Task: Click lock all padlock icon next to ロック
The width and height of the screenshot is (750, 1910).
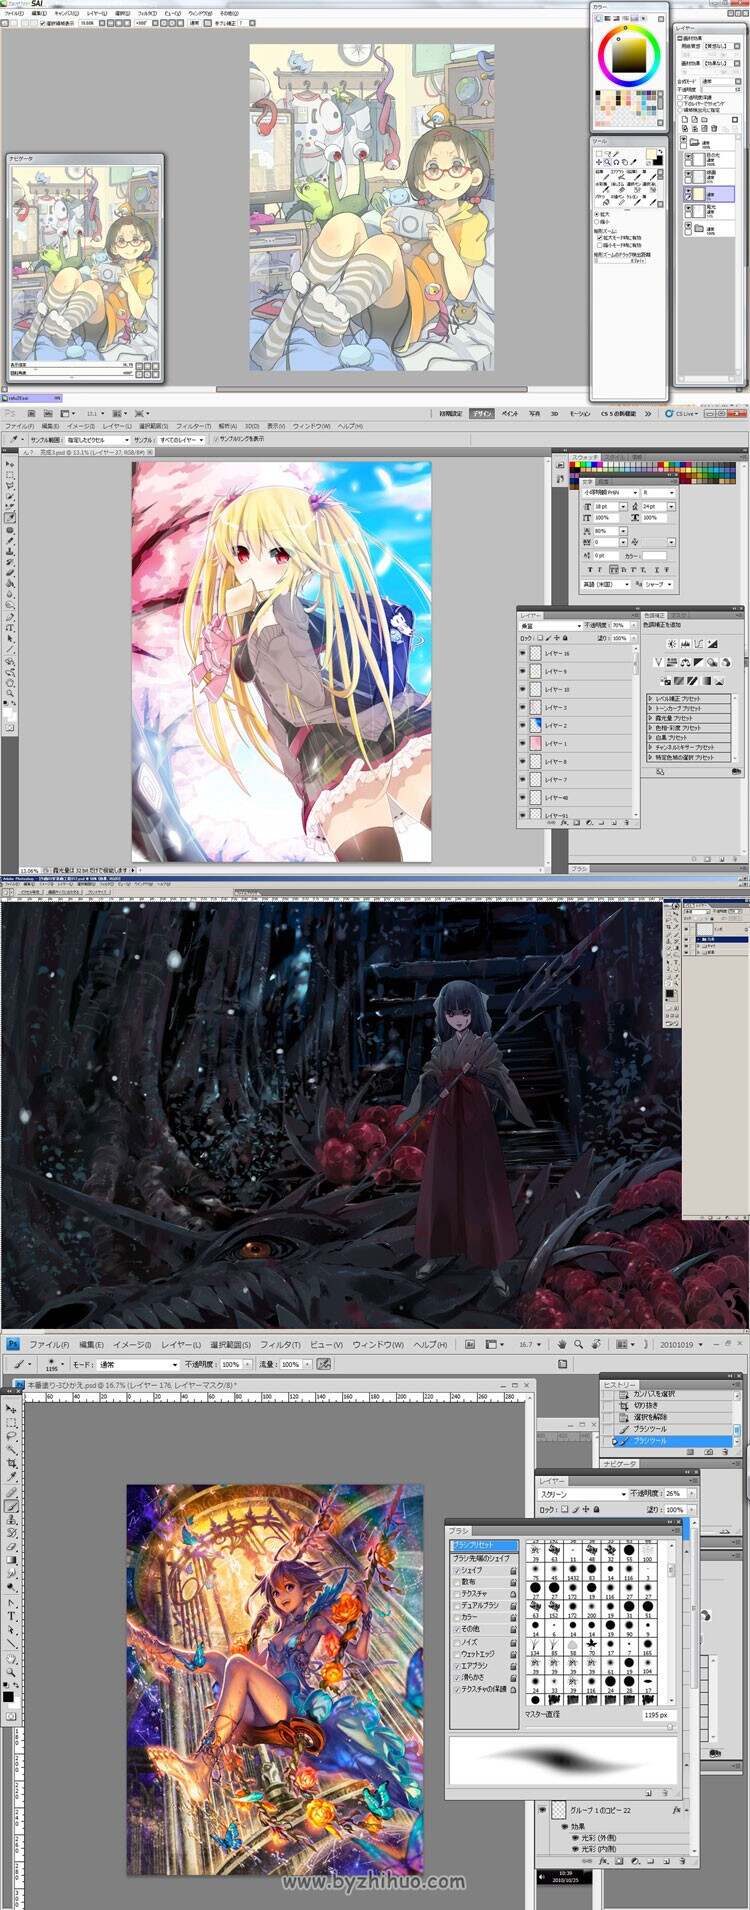Action: tap(596, 1509)
